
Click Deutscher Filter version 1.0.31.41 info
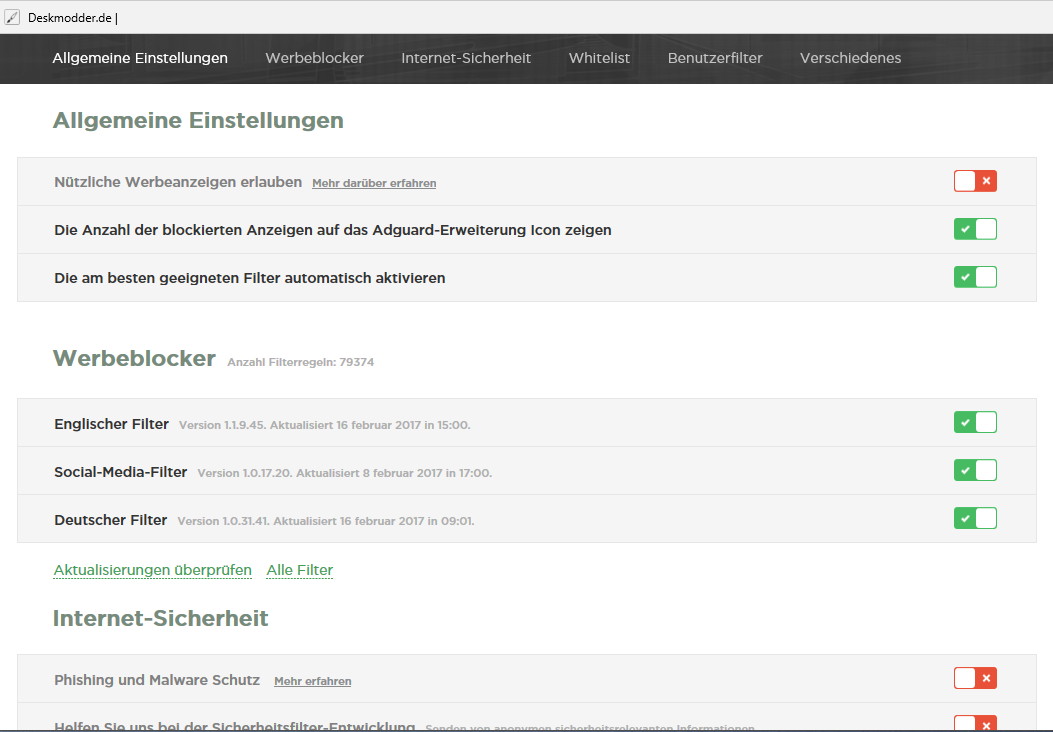[326, 521]
